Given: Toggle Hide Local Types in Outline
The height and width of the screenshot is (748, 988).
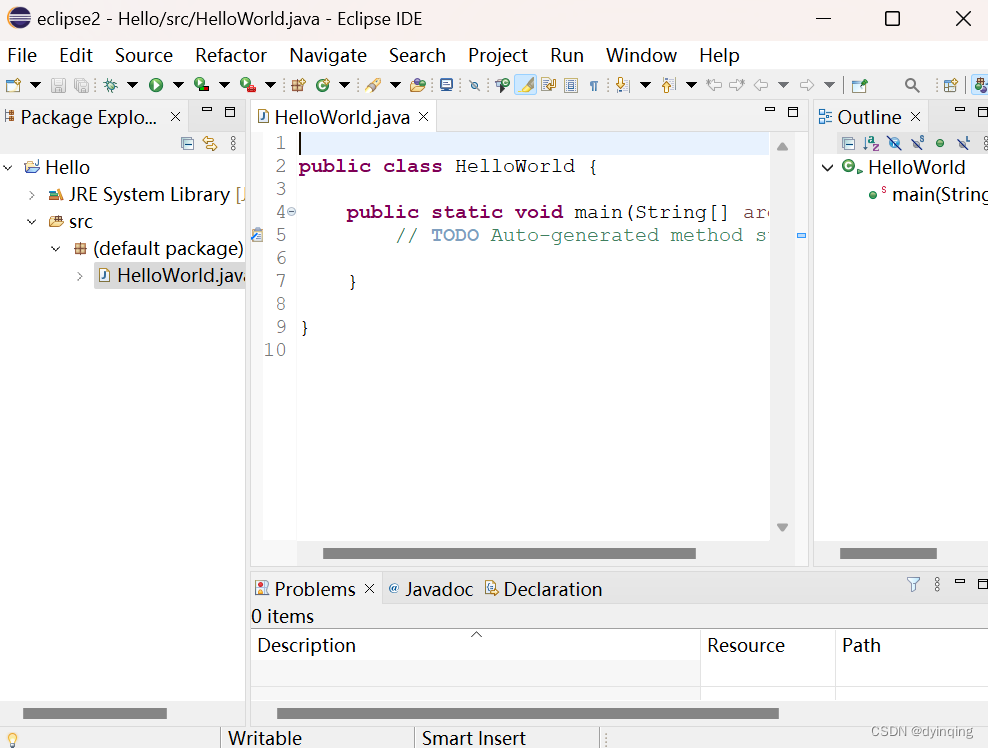Looking at the screenshot, I should click(963, 144).
